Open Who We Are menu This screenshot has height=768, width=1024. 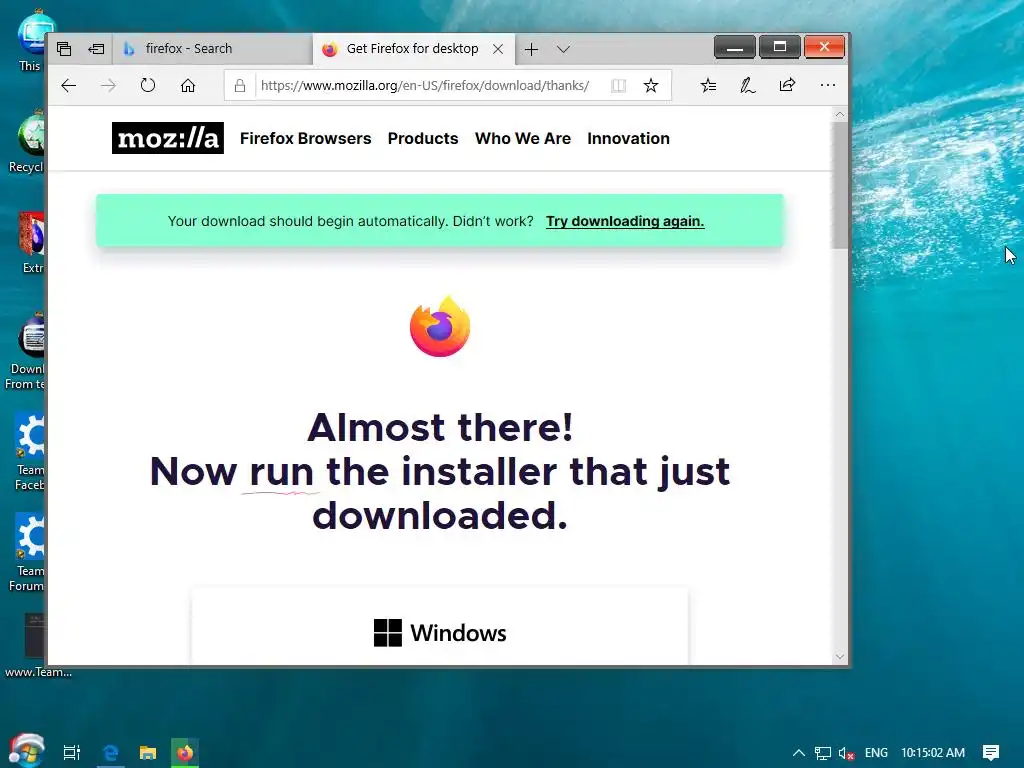click(x=523, y=138)
